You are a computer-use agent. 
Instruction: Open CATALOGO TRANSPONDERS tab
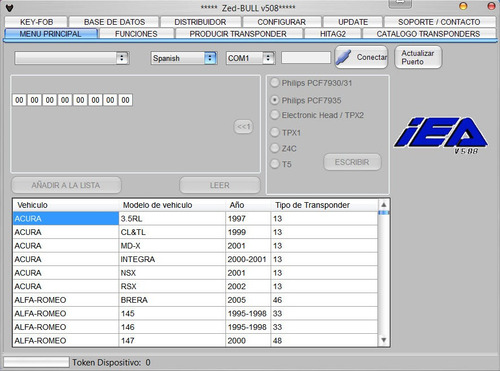pyautogui.click(x=429, y=34)
